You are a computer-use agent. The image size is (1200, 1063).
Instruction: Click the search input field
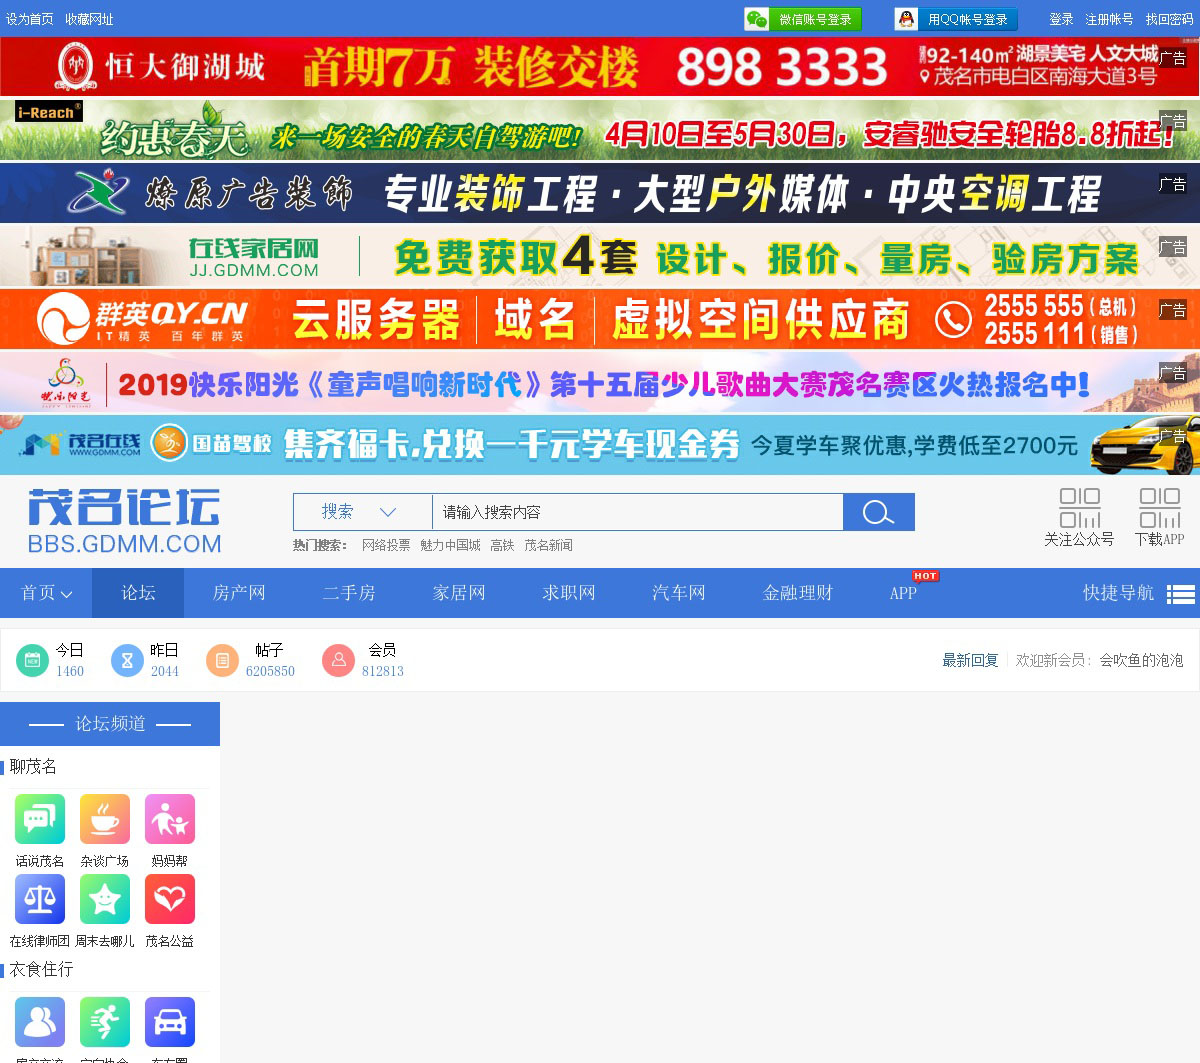coord(638,512)
